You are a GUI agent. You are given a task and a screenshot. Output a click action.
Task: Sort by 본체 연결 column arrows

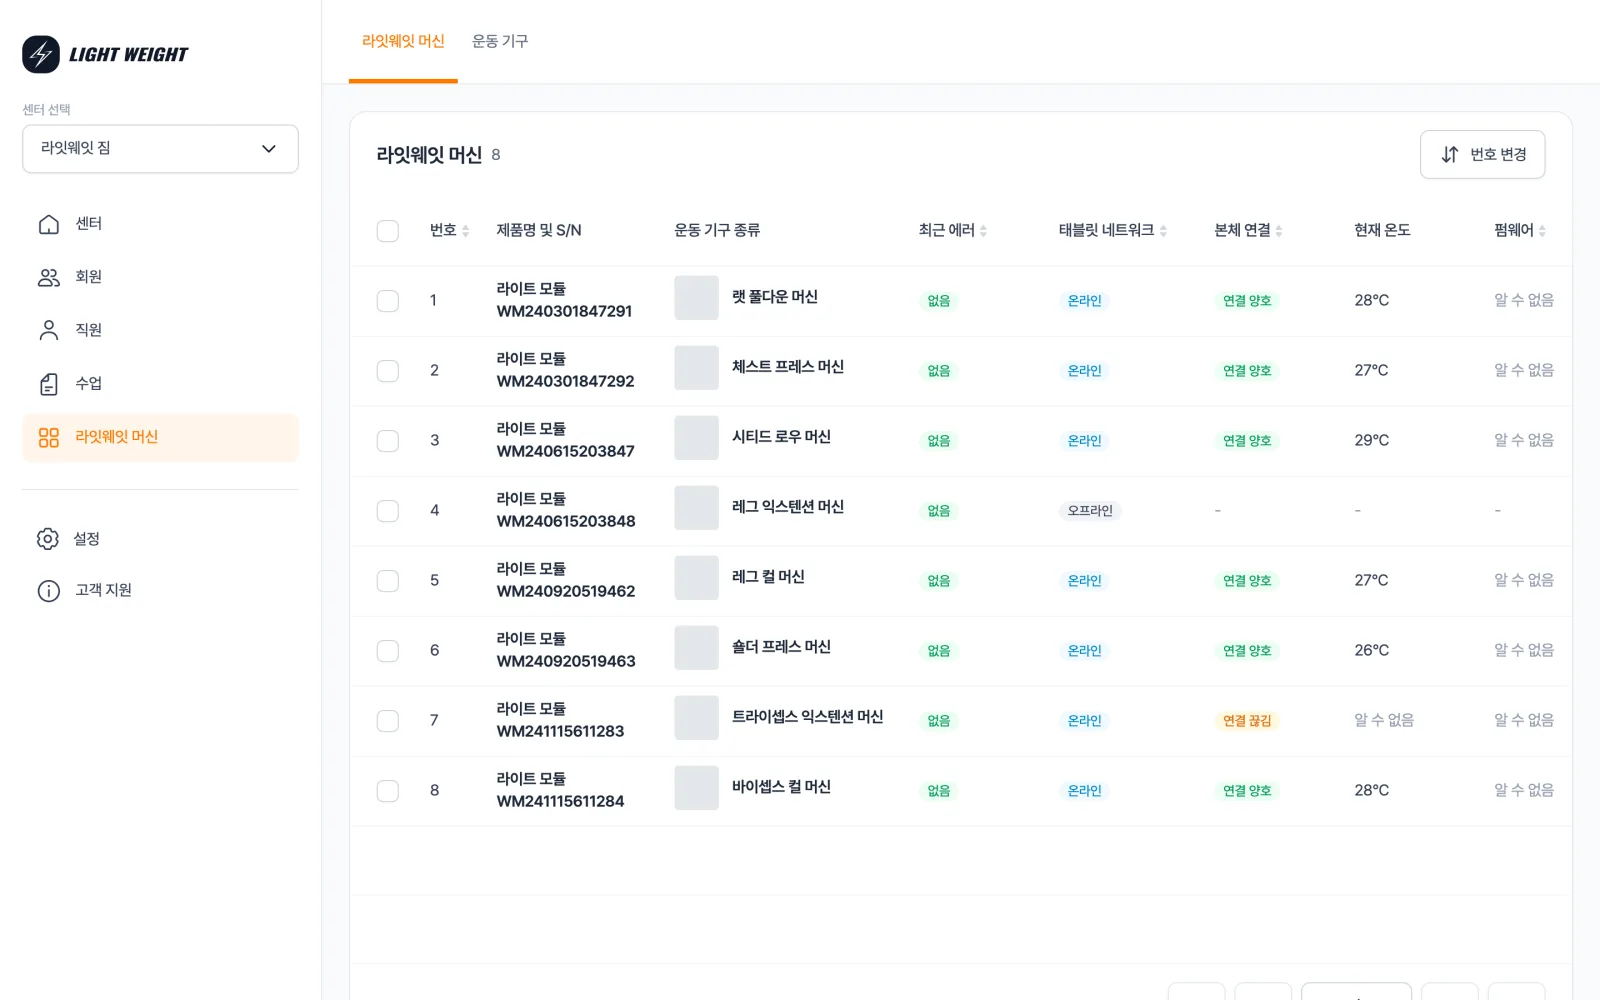click(x=1279, y=231)
